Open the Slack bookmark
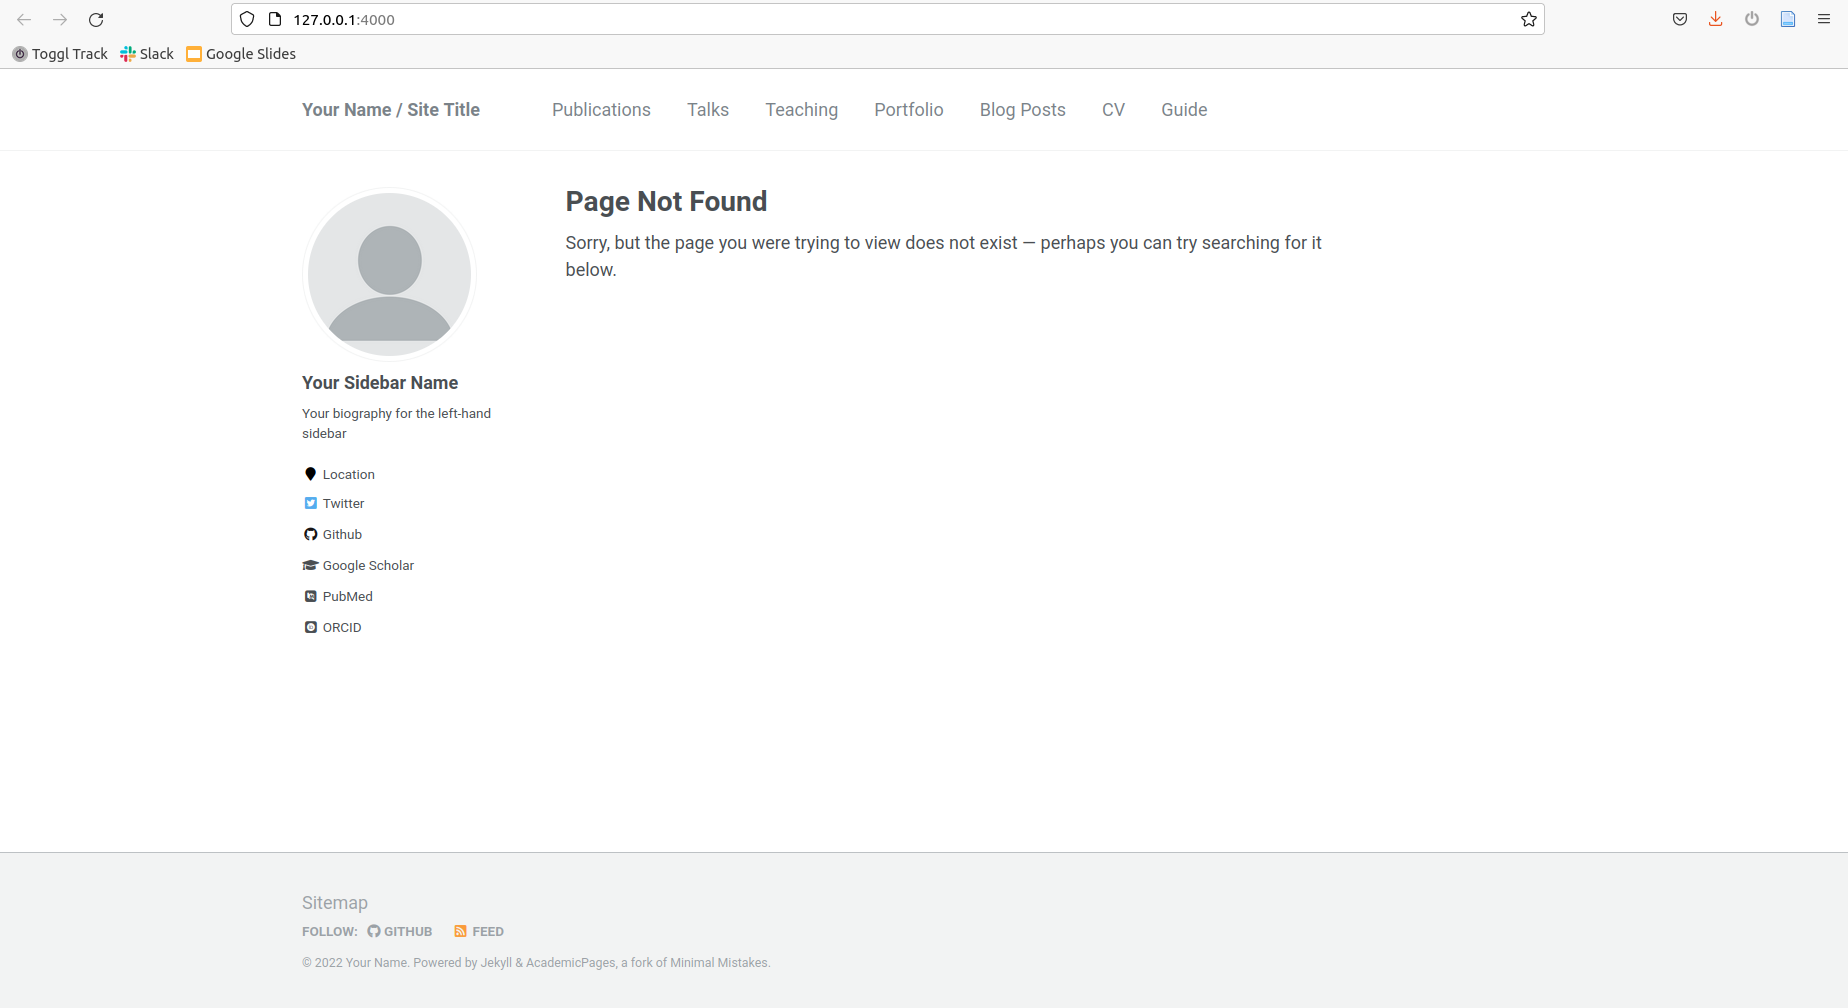 (147, 54)
